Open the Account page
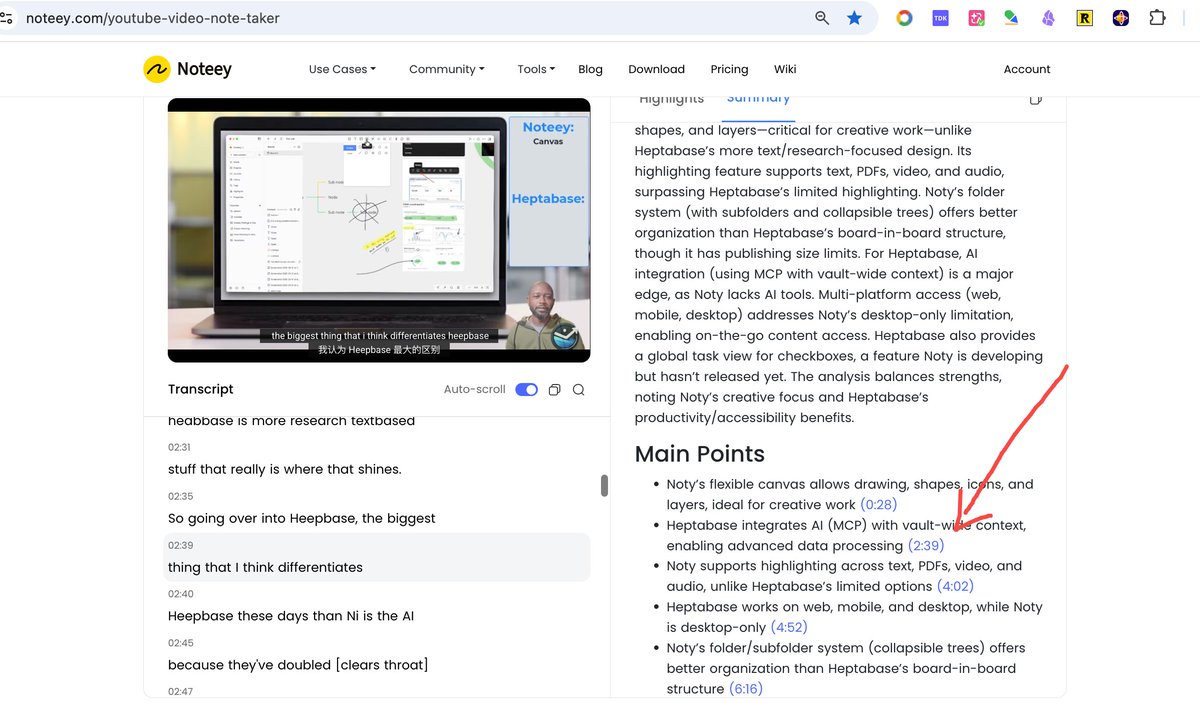The width and height of the screenshot is (1200, 726). tap(1027, 69)
